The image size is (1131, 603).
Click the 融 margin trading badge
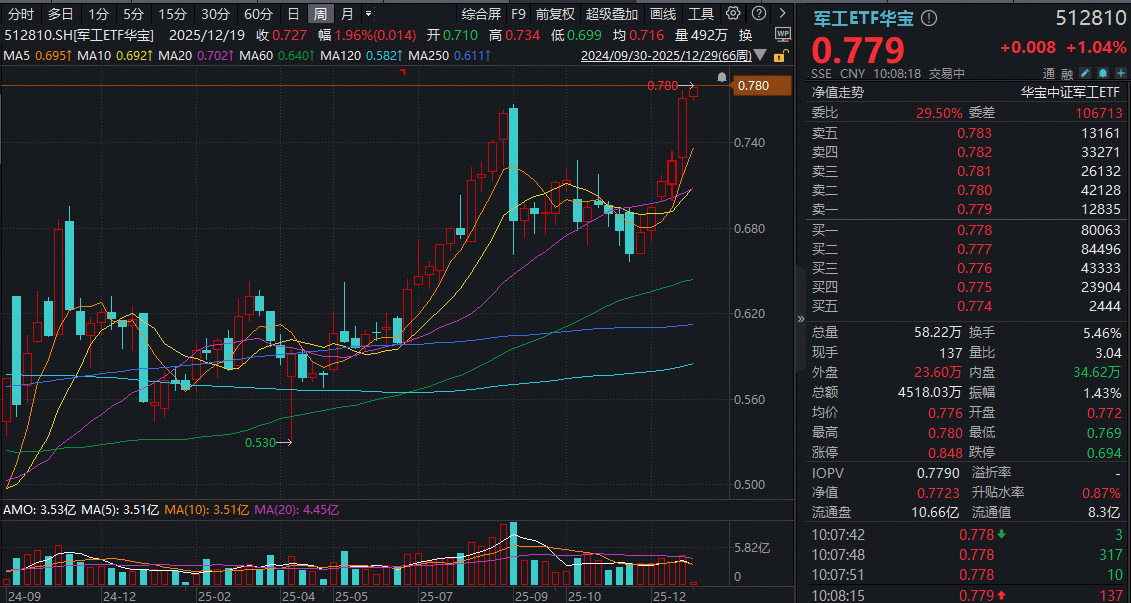coord(1067,73)
